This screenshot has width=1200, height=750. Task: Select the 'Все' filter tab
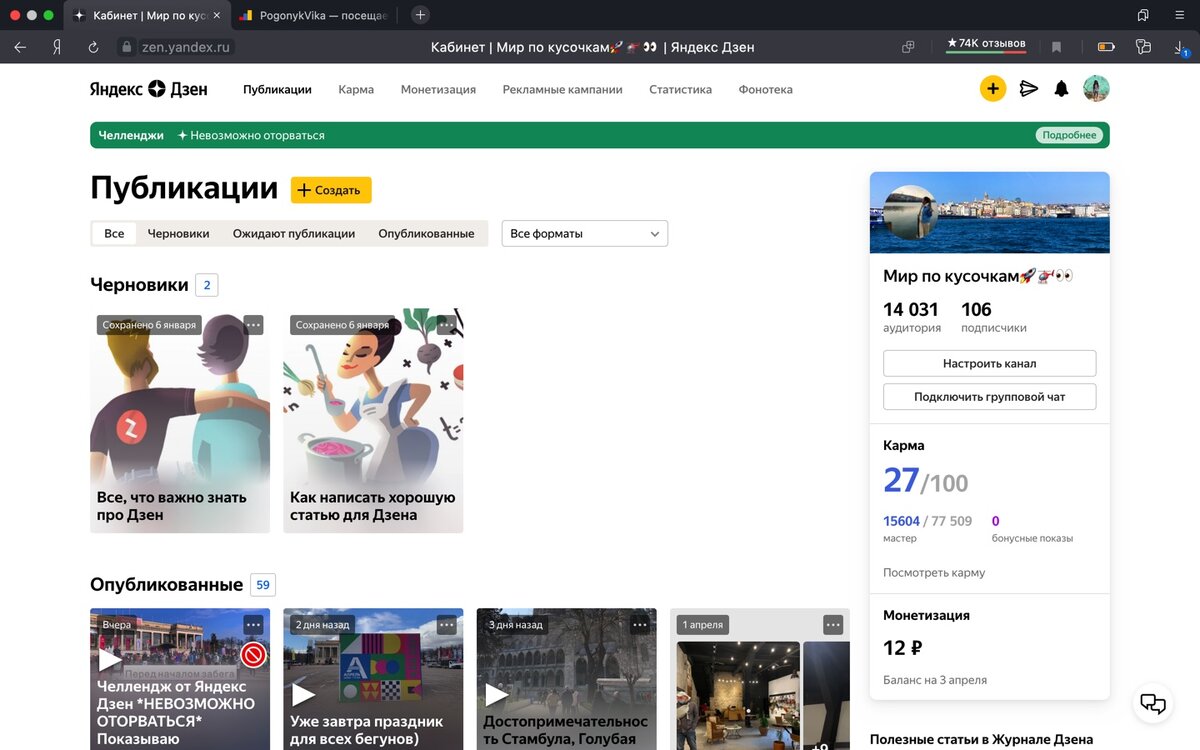point(114,233)
